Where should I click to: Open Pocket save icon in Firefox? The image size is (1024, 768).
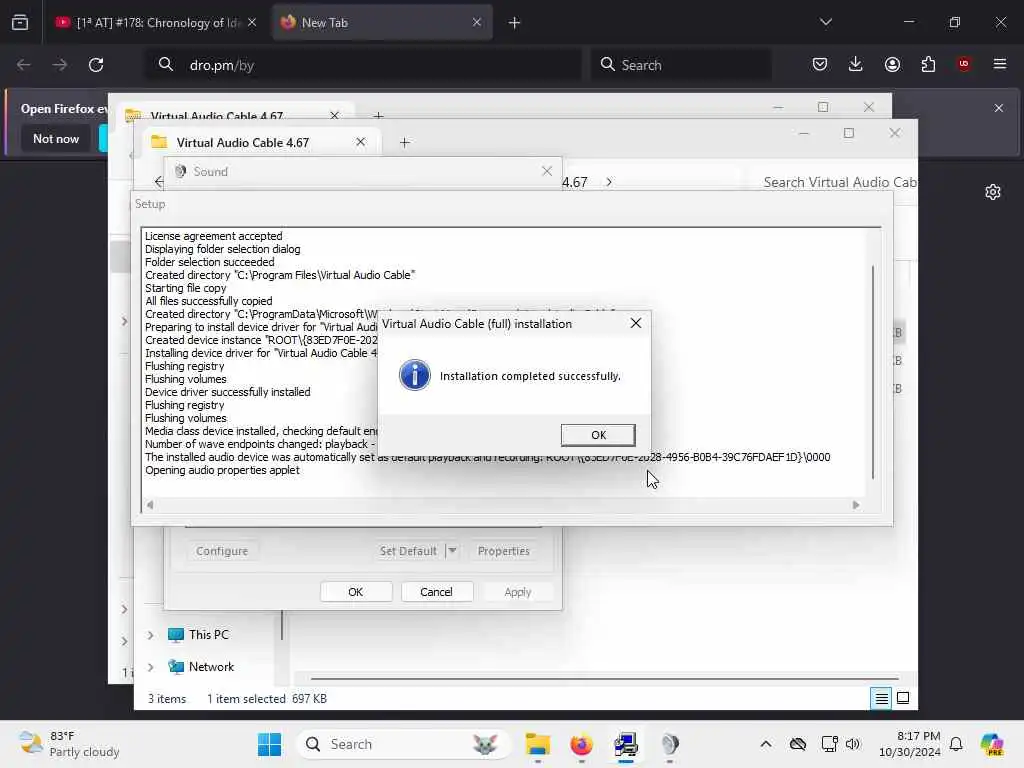[820, 64]
